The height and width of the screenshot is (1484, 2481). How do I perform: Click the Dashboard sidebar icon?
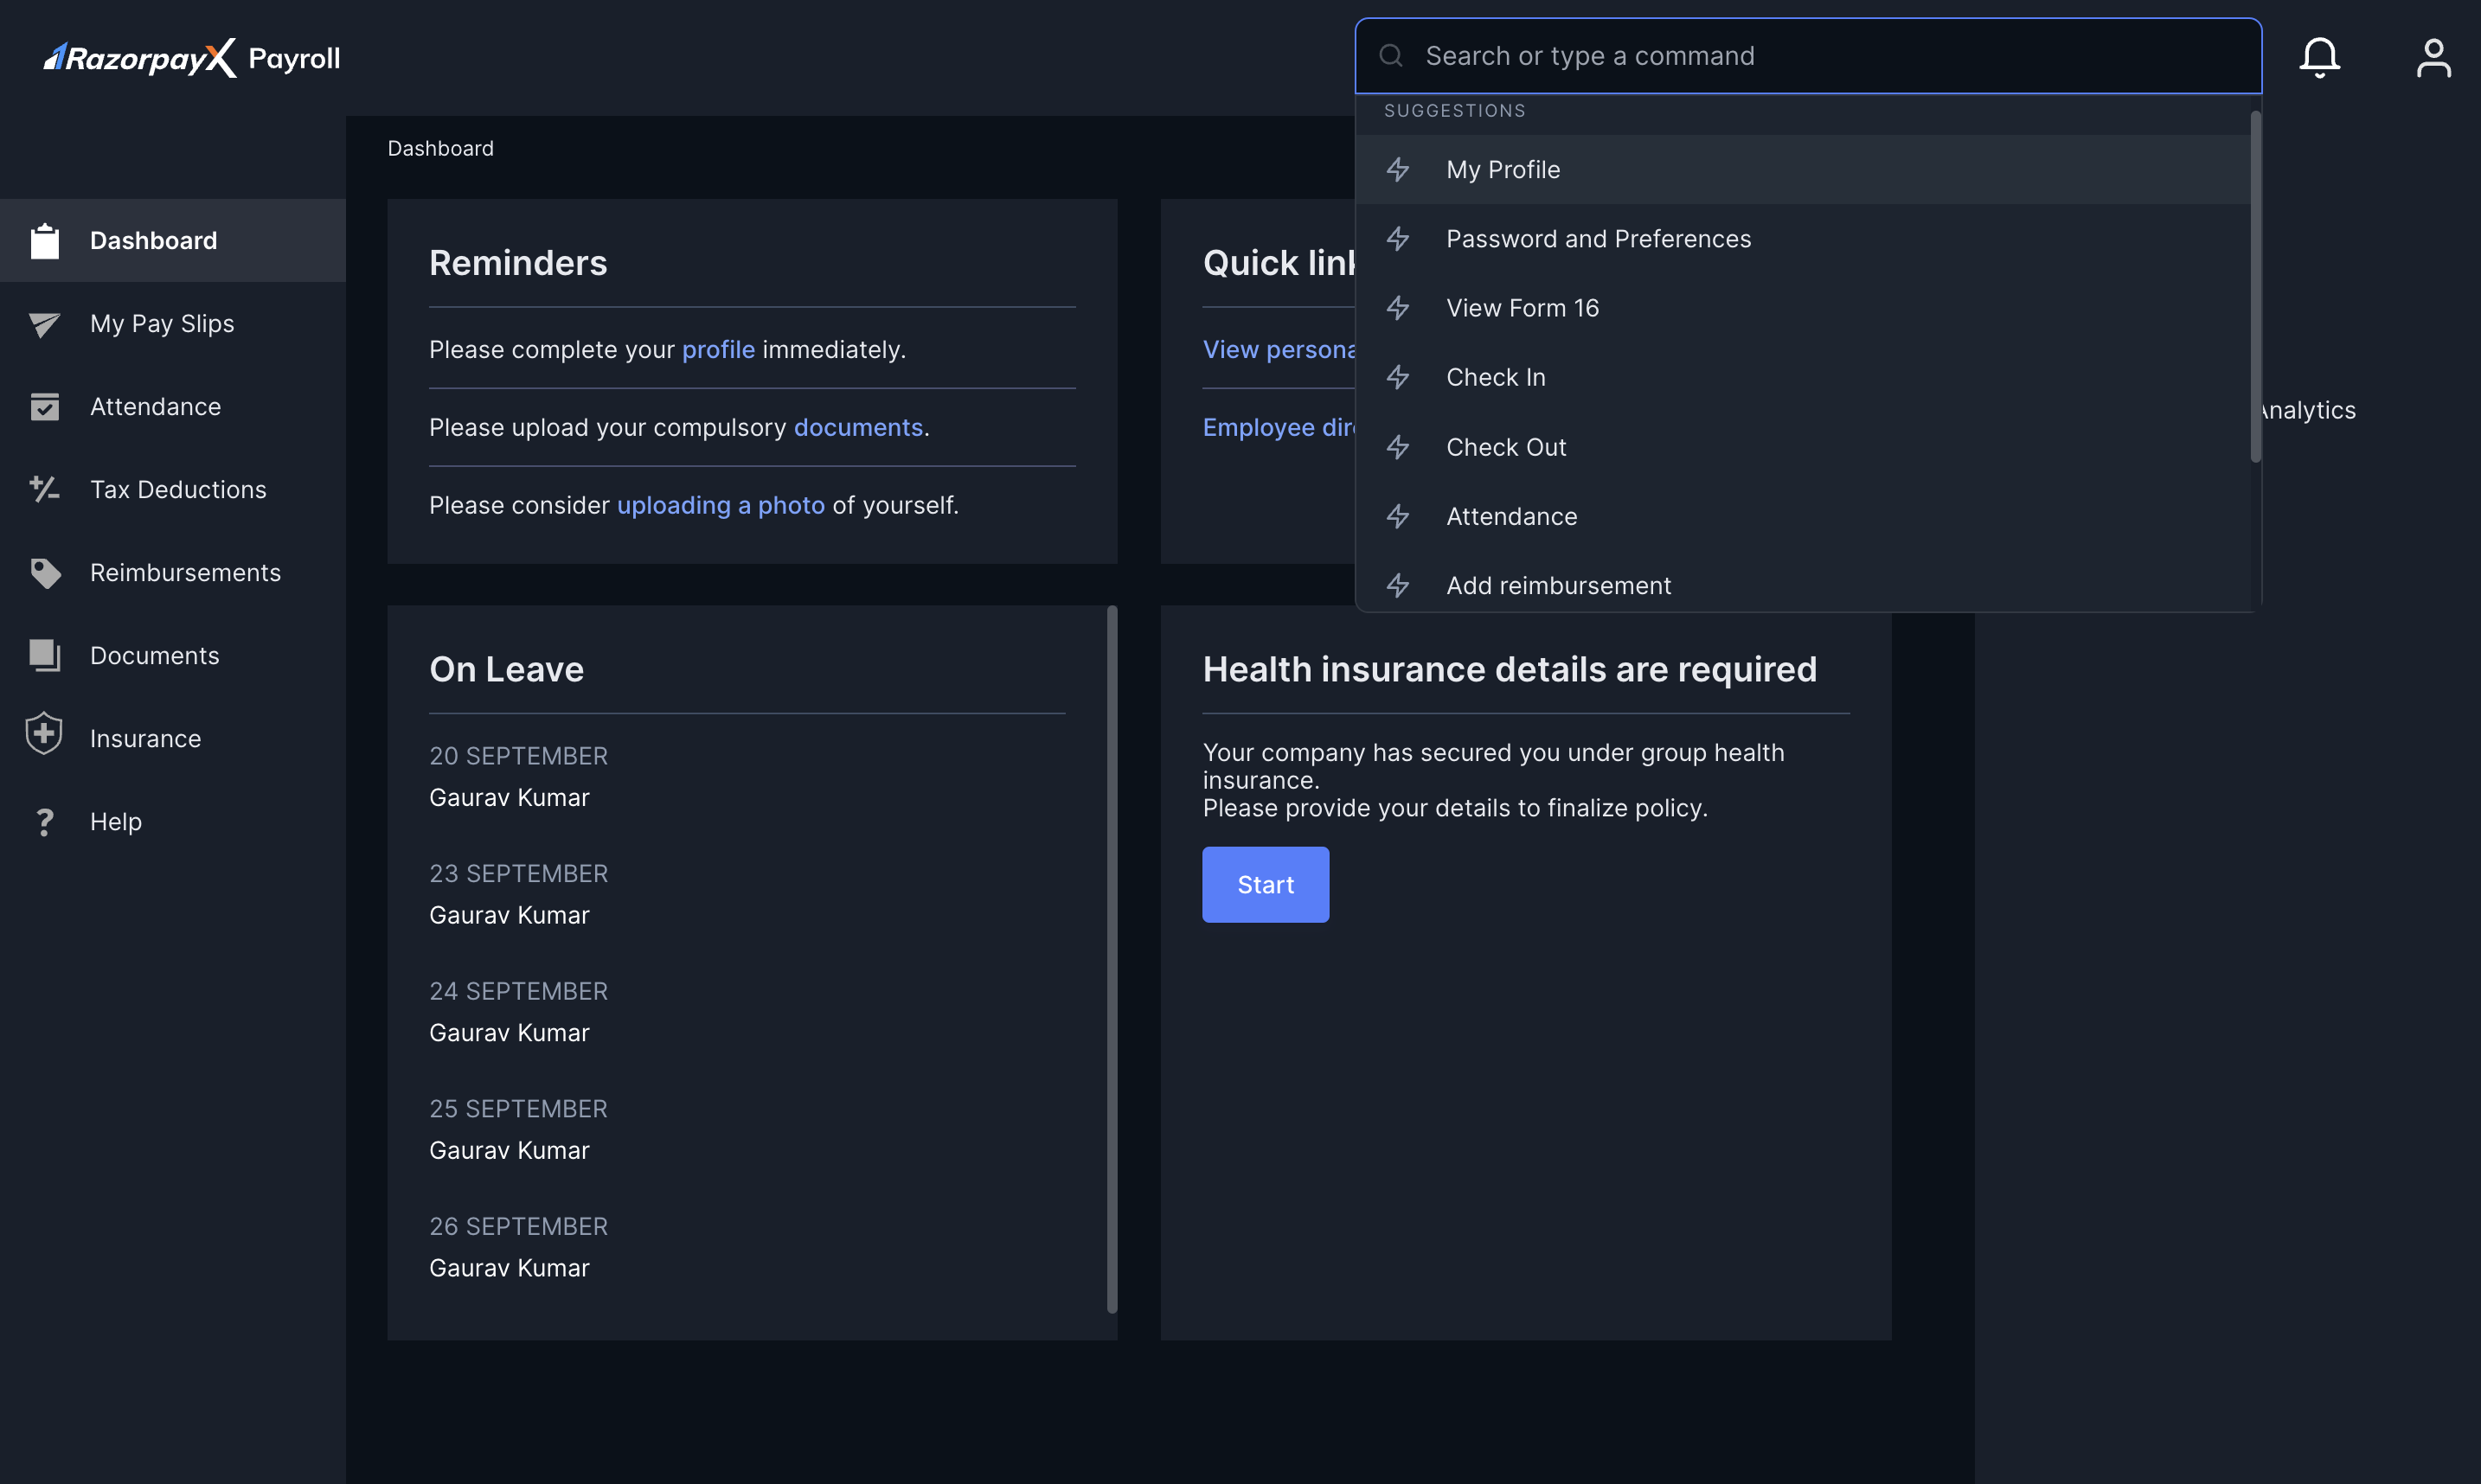(x=44, y=240)
